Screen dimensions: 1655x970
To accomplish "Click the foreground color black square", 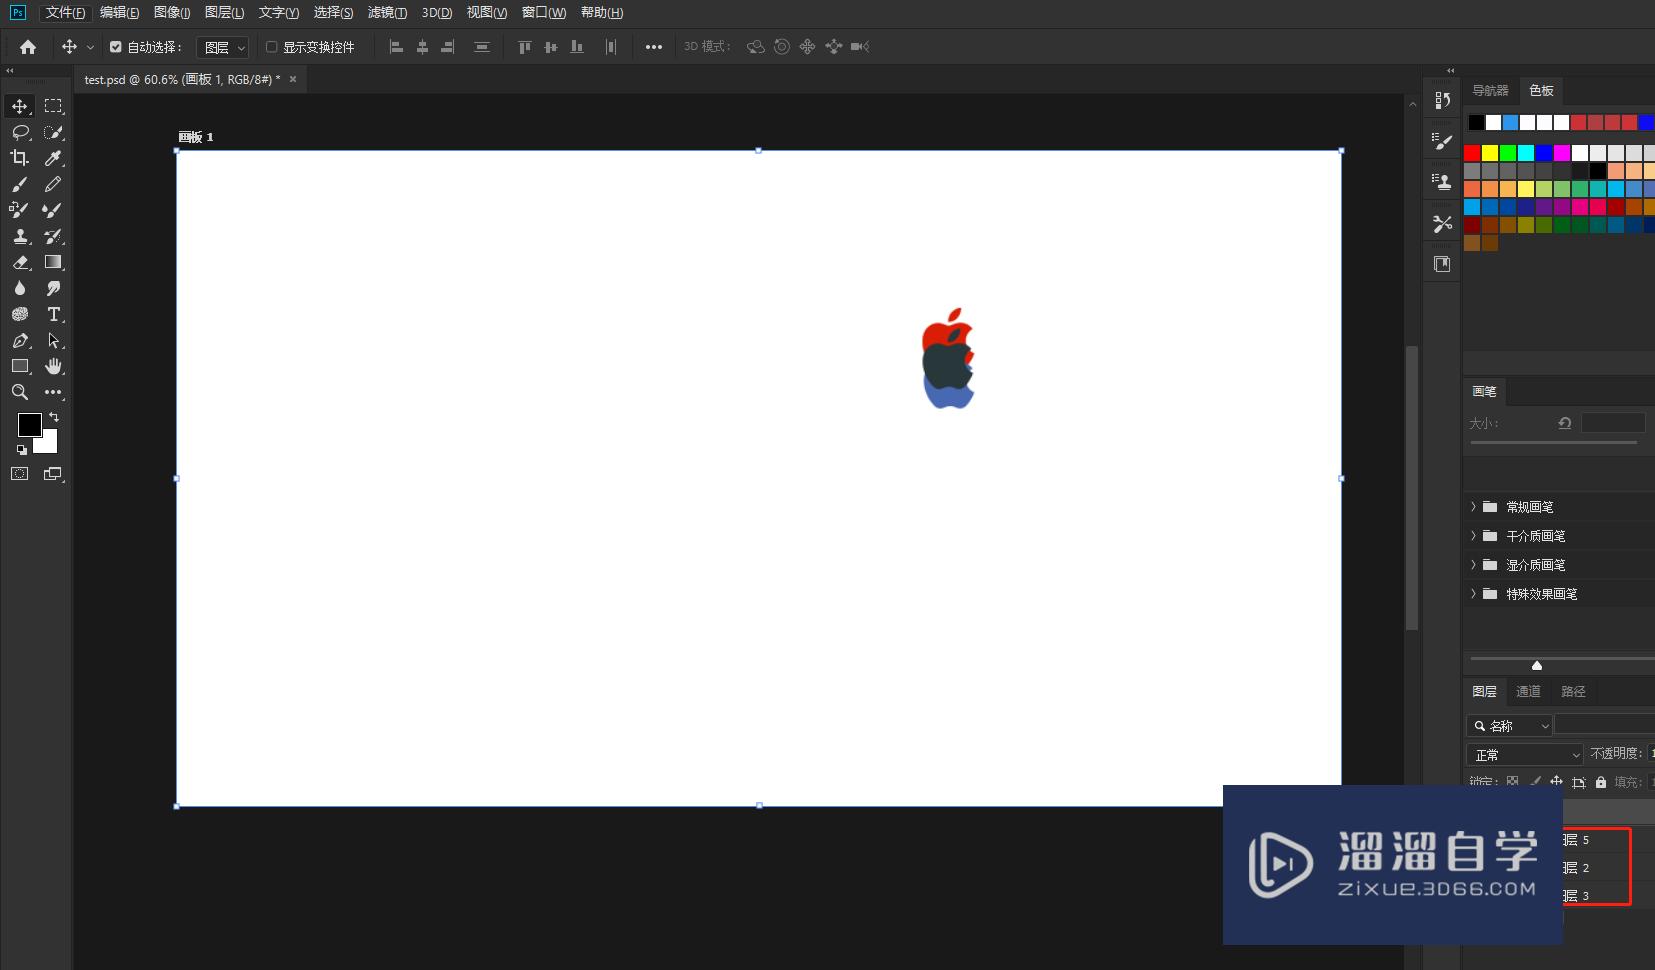I will pyautogui.click(x=29, y=424).
